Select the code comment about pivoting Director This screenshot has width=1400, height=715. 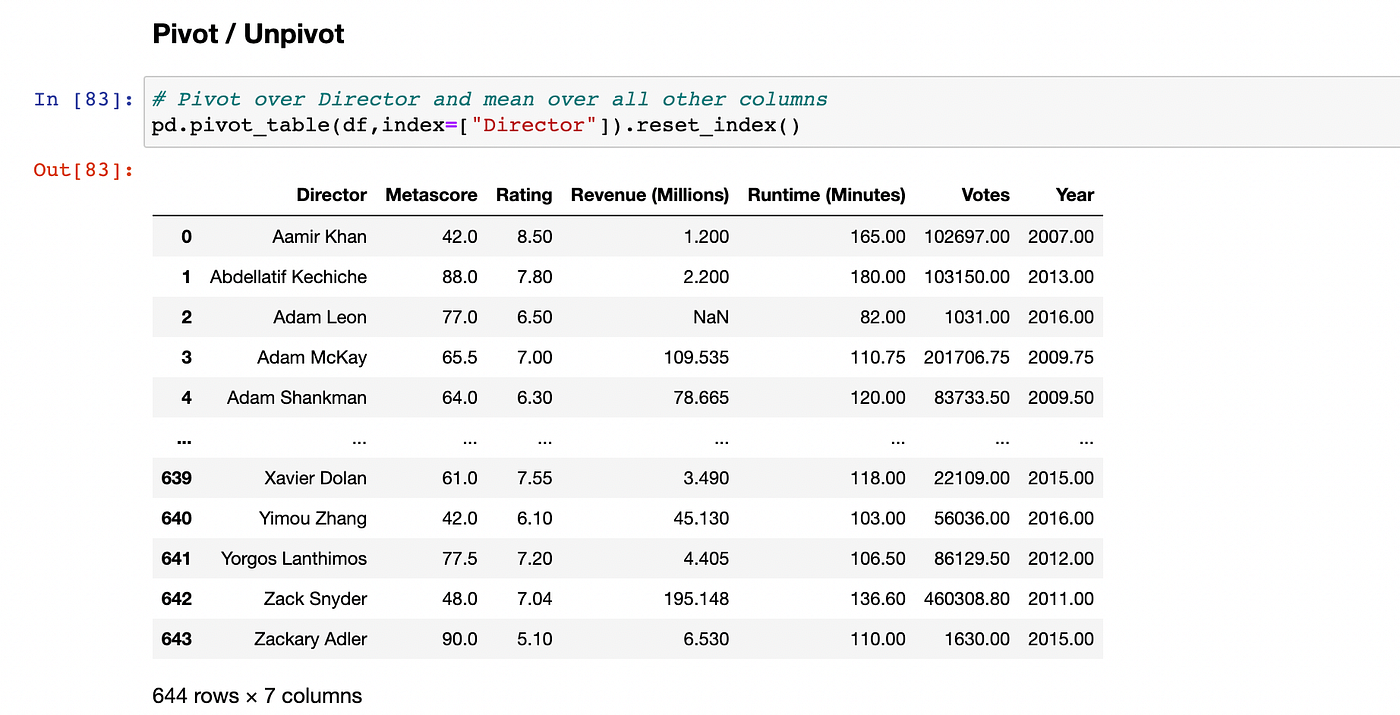(x=488, y=99)
